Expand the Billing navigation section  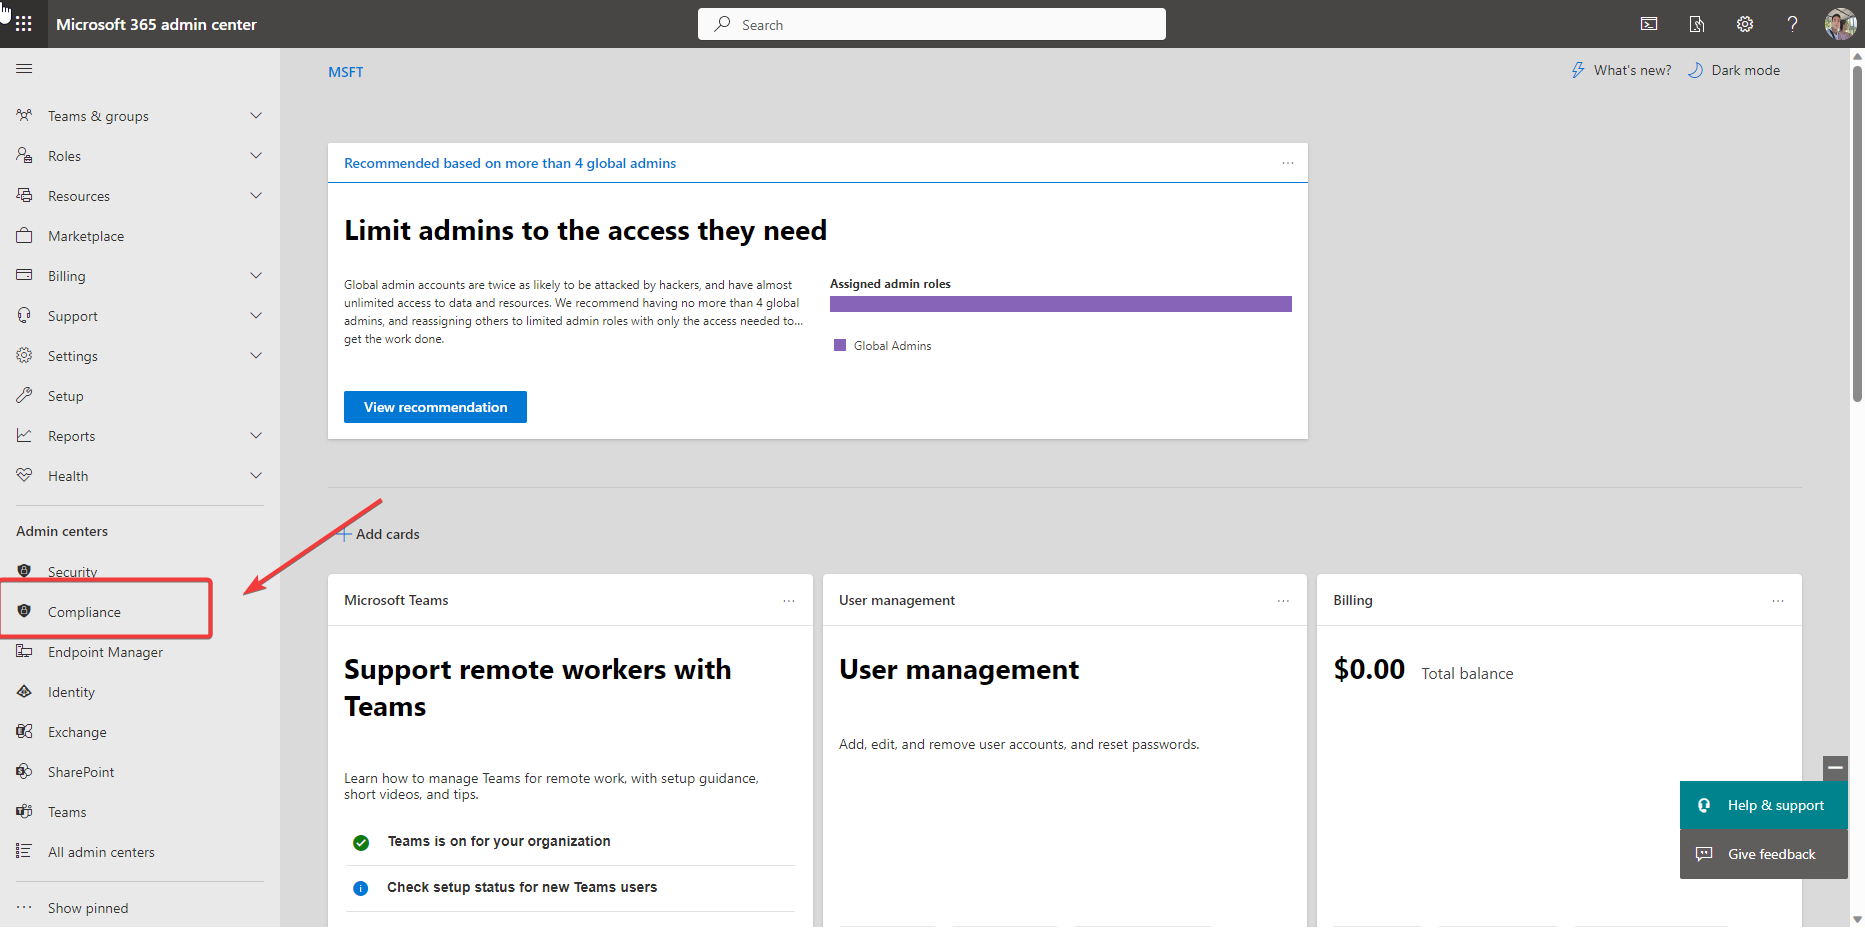(256, 276)
